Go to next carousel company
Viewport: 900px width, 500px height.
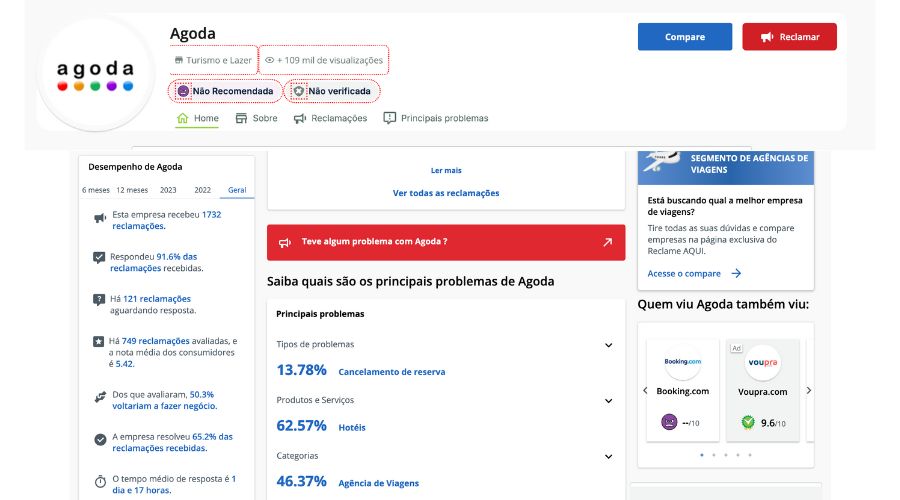(809, 390)
